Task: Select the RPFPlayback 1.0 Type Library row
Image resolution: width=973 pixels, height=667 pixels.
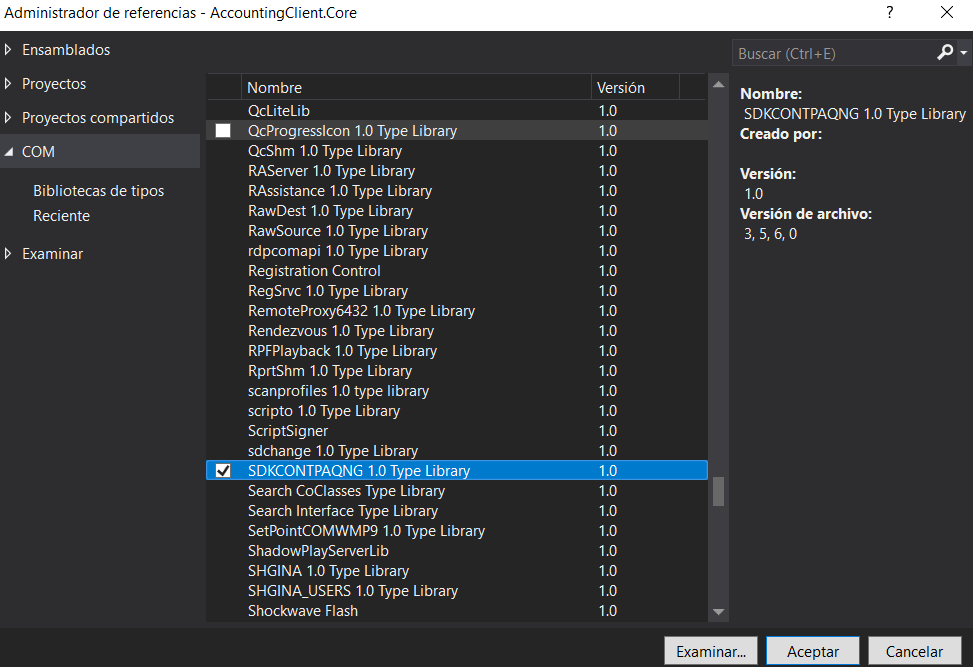Action: pyautogui.click(x=457, y=351)
